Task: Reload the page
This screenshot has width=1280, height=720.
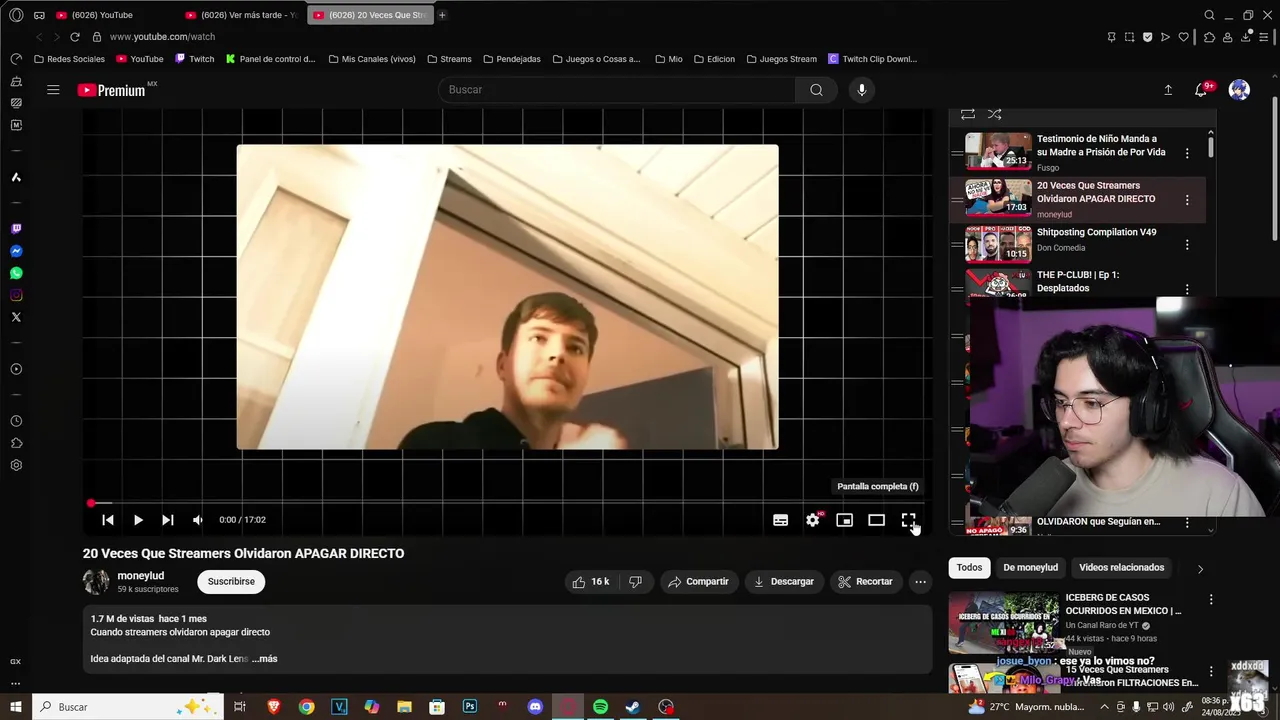Action: coord(75,37)
